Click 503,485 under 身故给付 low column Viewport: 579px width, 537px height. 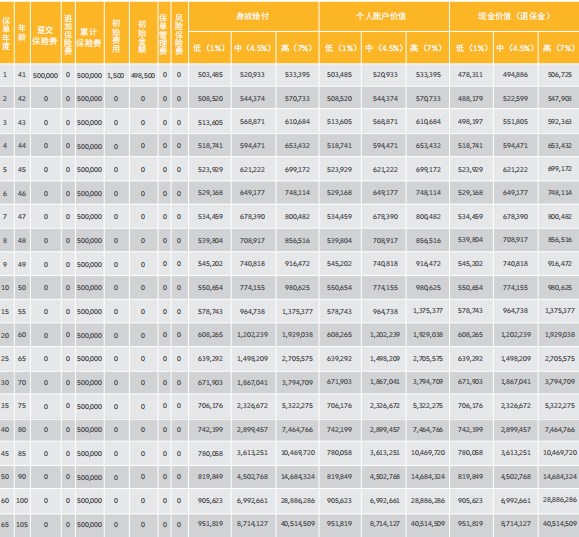tap(210, 75)
